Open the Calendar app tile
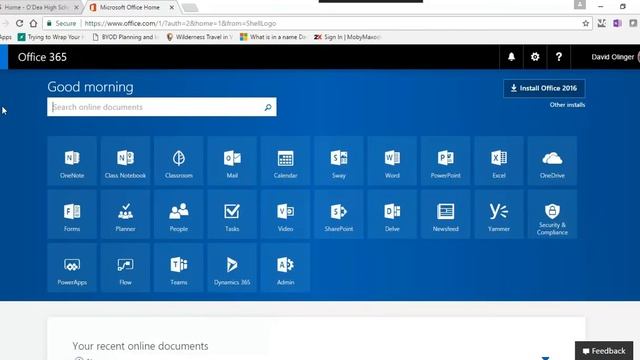Viewport: 640px width, 360px height. [285, 161]
